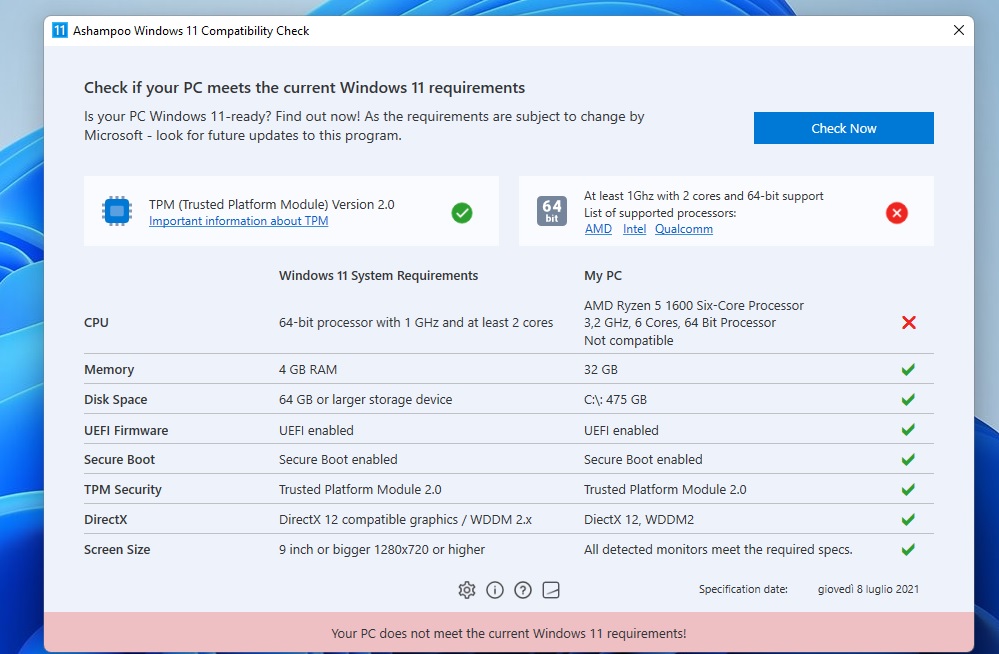This screenshot has height=654, width=999.
Task: Select the UEFI Firmware row label
Action: pos(126,430)
